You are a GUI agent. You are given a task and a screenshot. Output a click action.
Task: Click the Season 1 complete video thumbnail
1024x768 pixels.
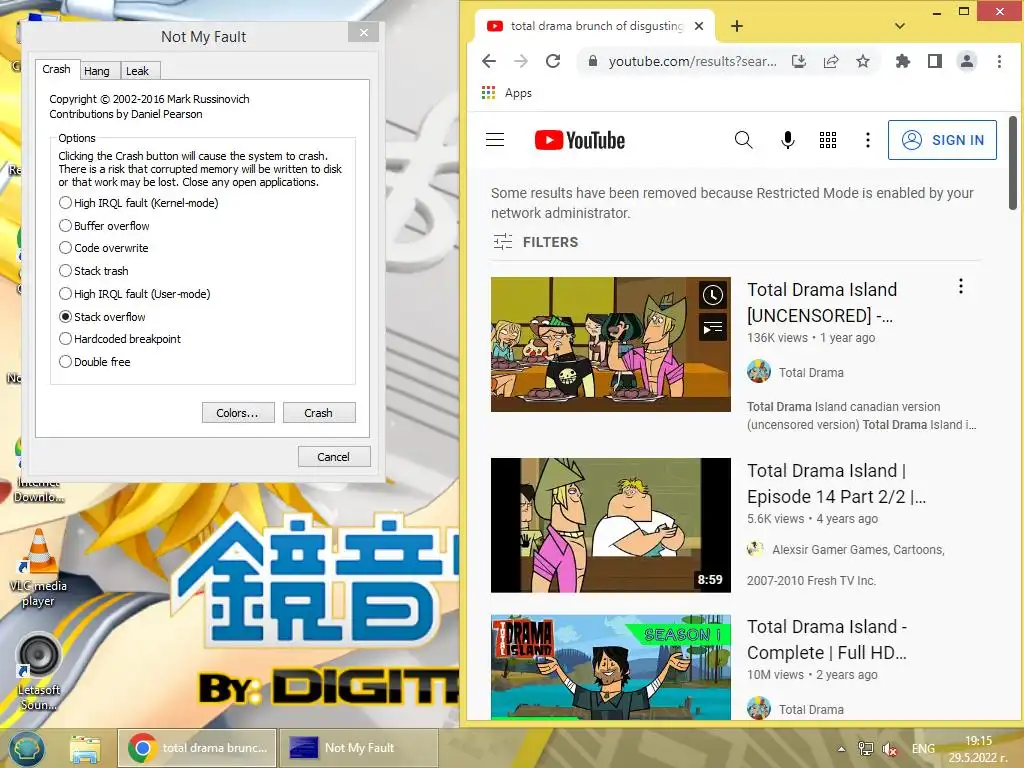click(x=611, y=667)
